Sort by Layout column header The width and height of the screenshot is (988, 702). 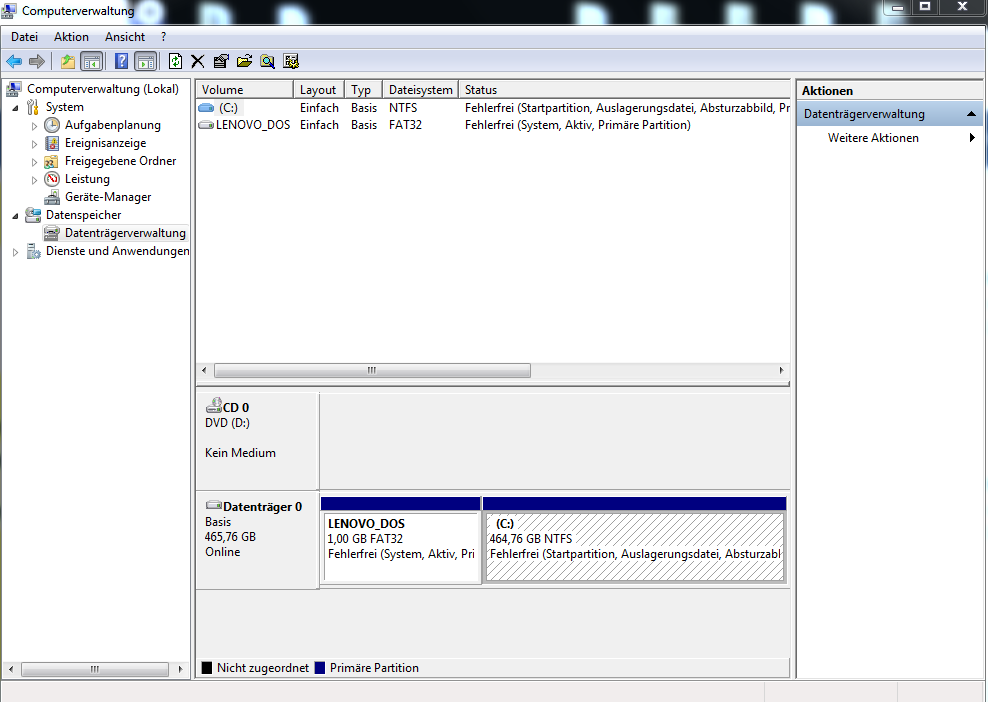click(319, 89)
